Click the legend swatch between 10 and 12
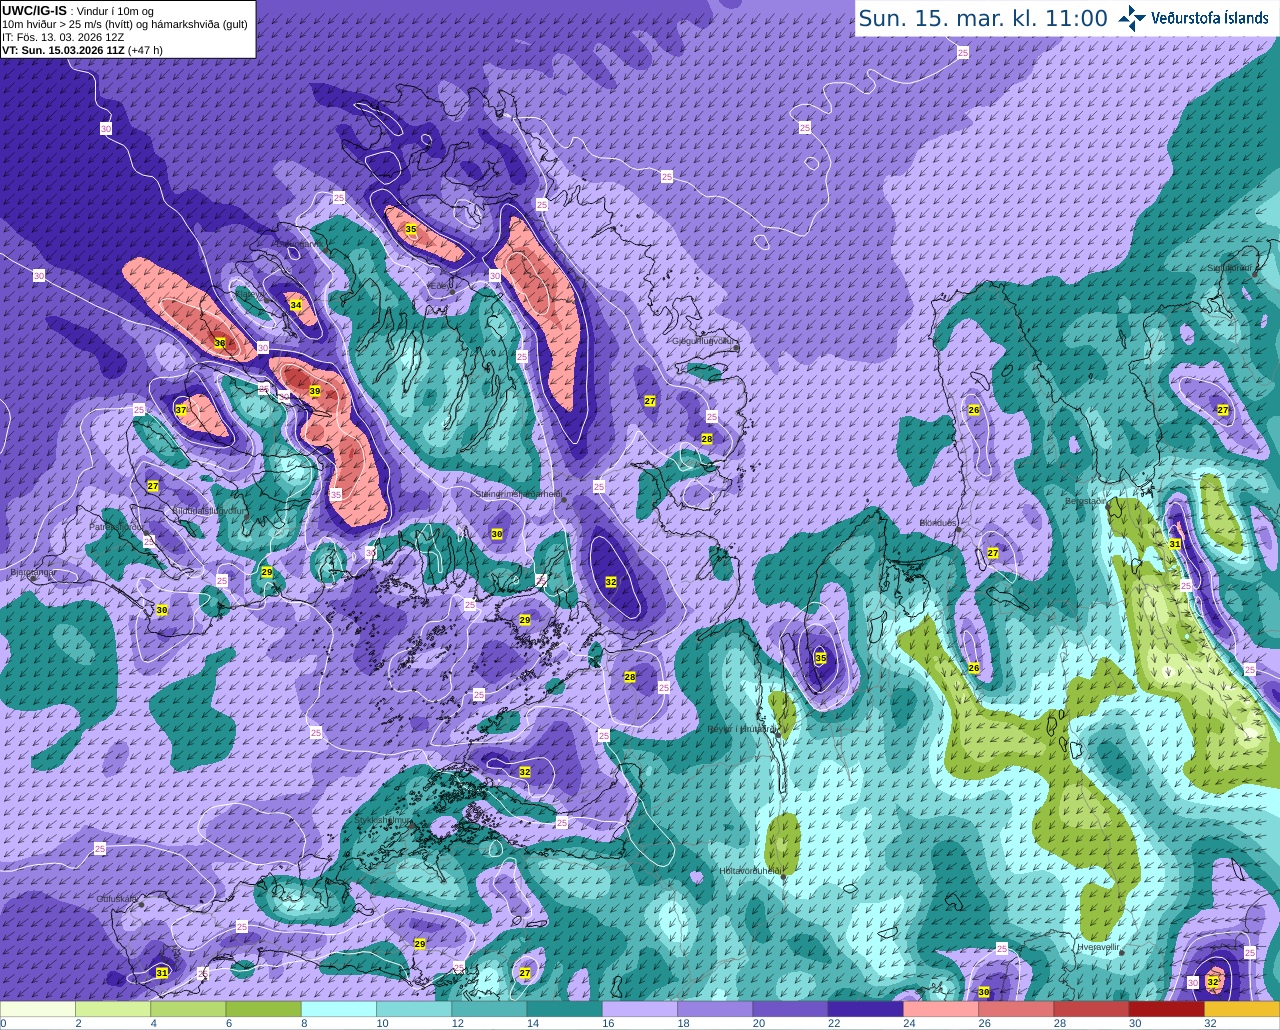 414,1009
